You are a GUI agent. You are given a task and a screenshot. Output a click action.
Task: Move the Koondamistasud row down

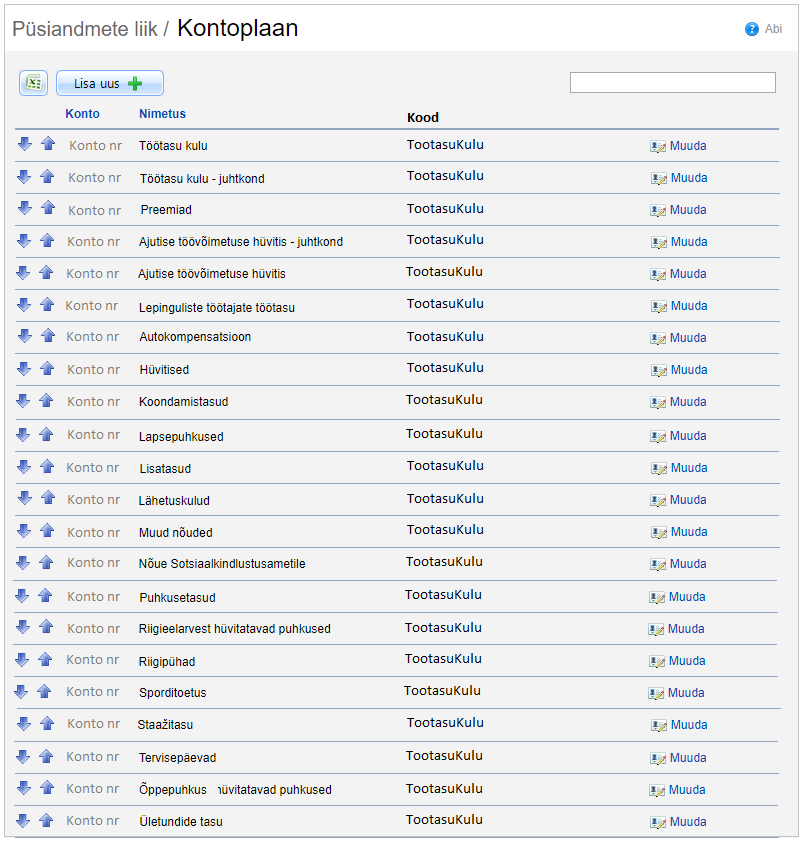[24, 400]
